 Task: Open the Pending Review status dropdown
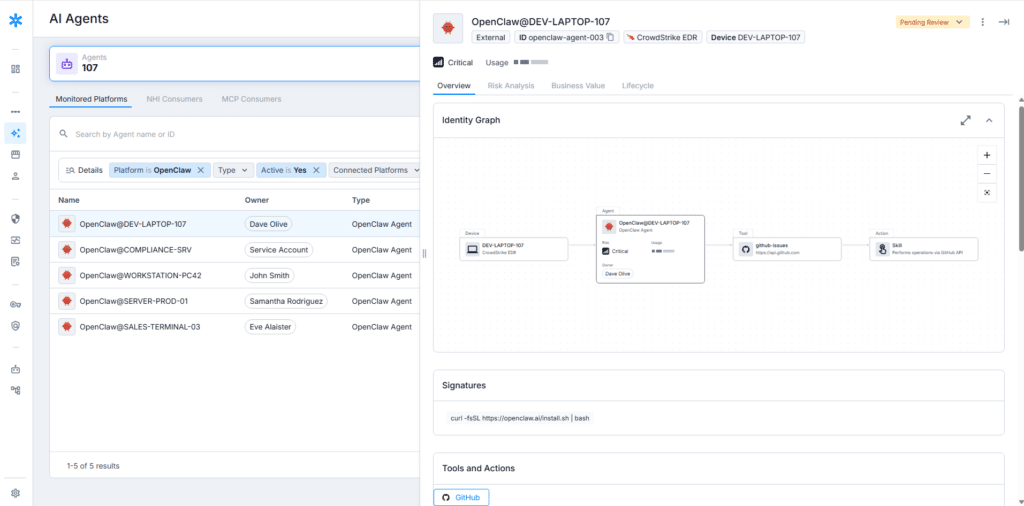932,22
